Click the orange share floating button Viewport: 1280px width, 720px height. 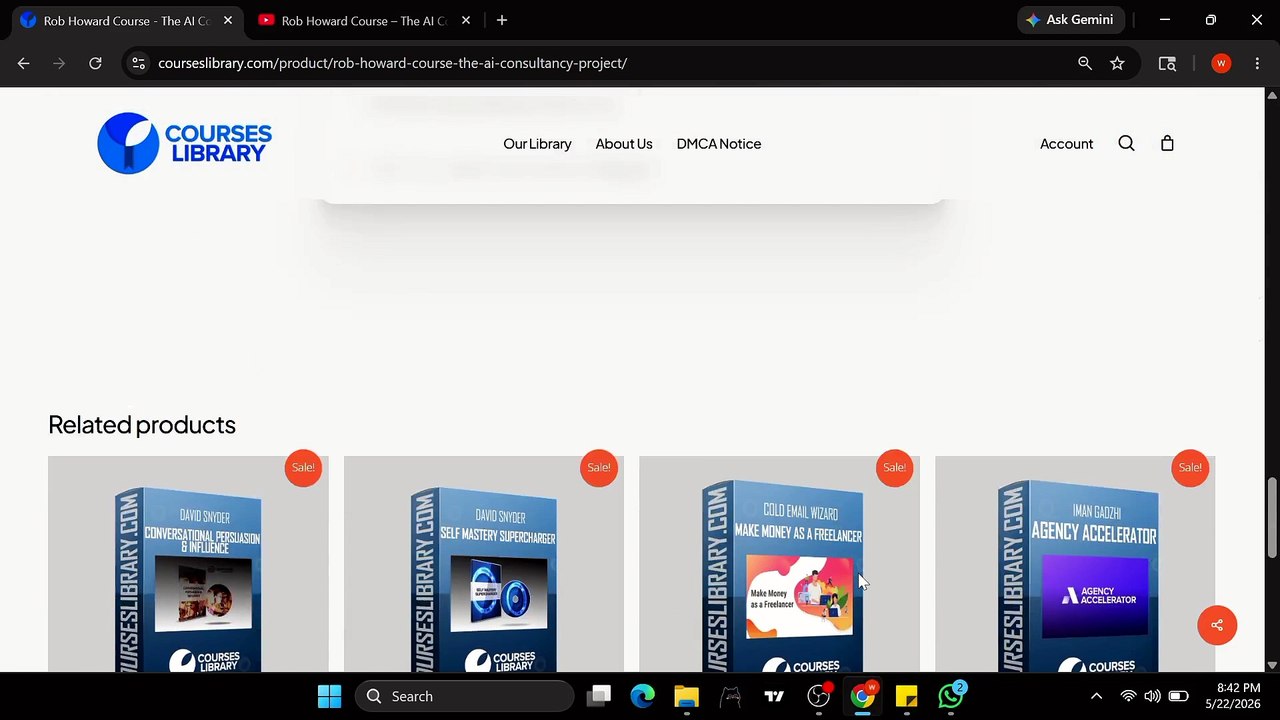[1217, 625]
